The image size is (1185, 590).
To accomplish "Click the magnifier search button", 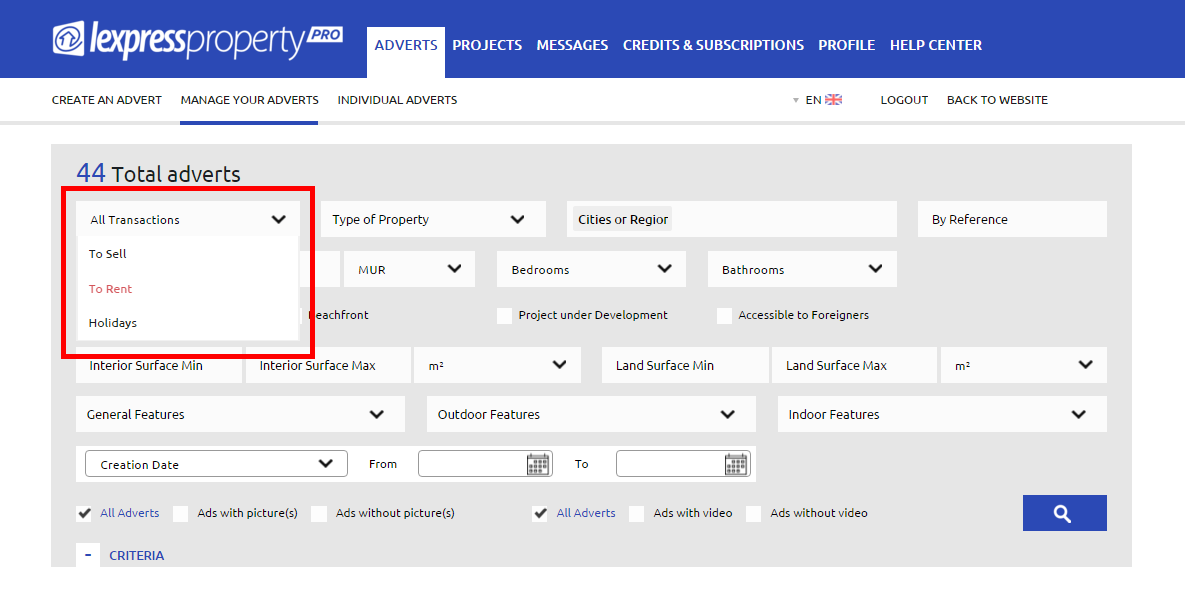I will pyautogui.click(x=1064, y=513).
